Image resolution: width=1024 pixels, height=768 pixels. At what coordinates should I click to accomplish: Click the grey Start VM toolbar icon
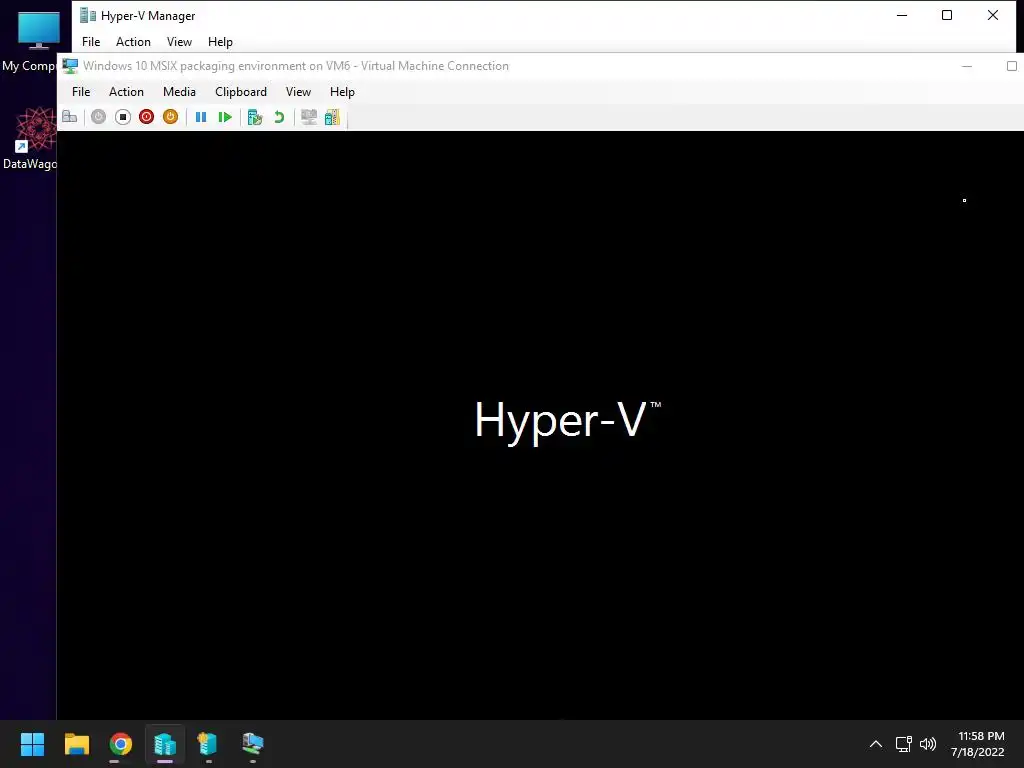click(99, 117)
